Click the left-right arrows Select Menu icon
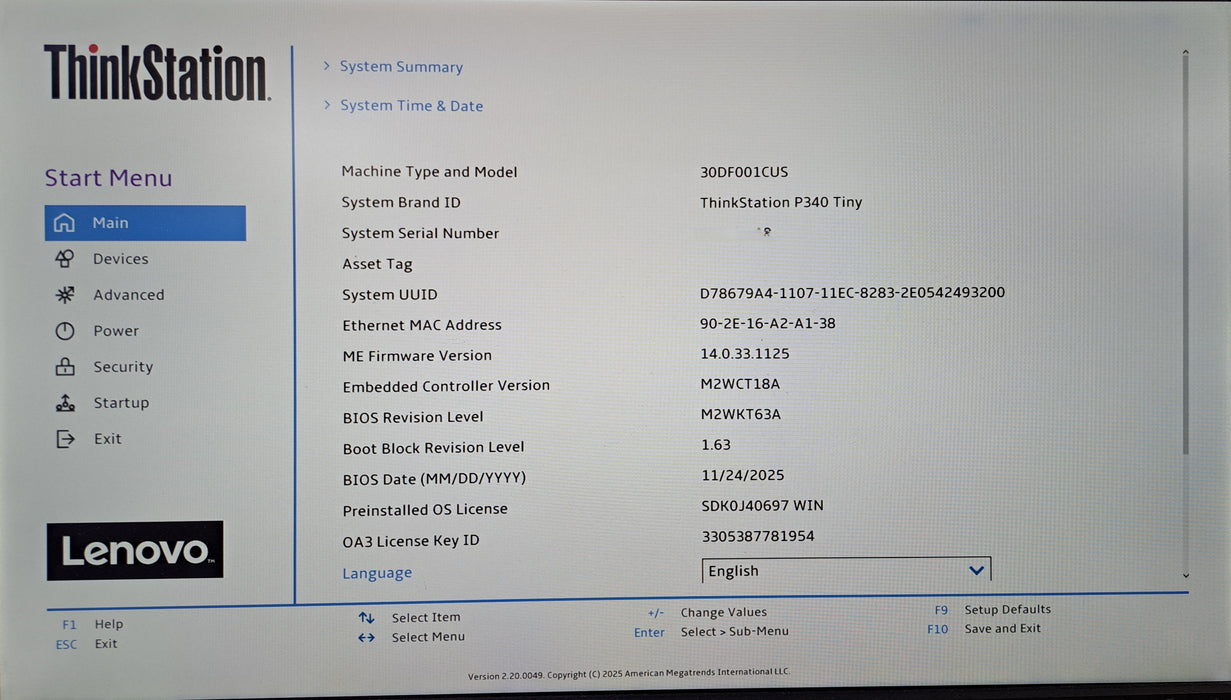The height and width of the screenshot is (700, 1231). coord(366,637)
